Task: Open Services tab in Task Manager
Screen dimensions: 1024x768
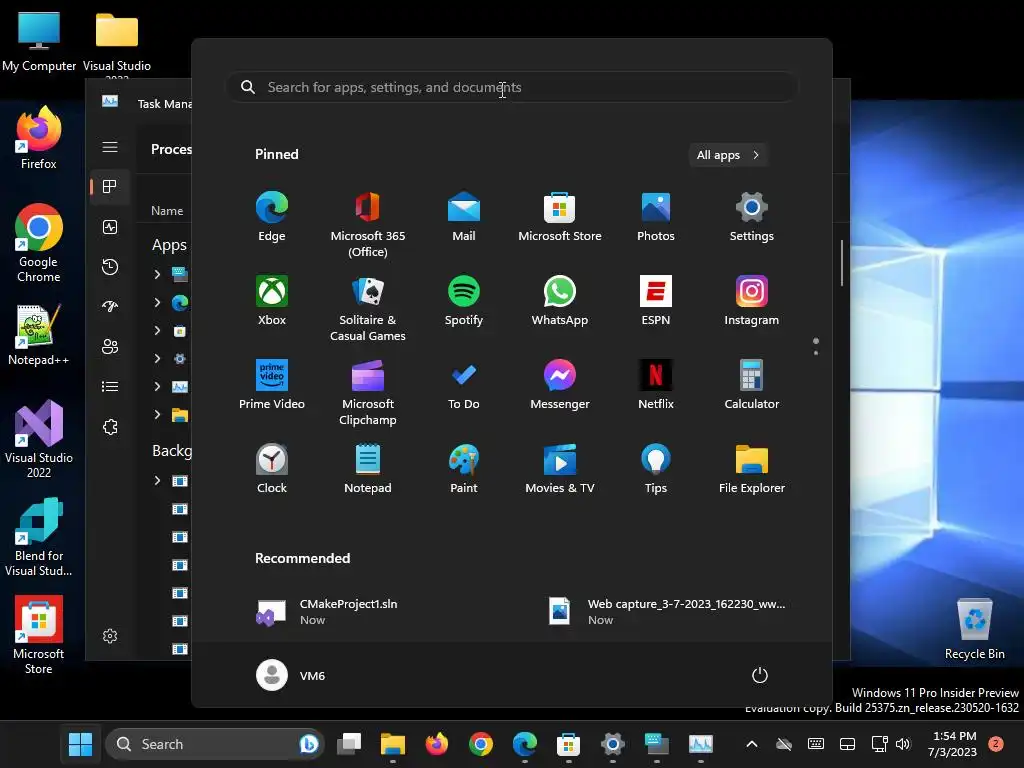Action: 110,427
